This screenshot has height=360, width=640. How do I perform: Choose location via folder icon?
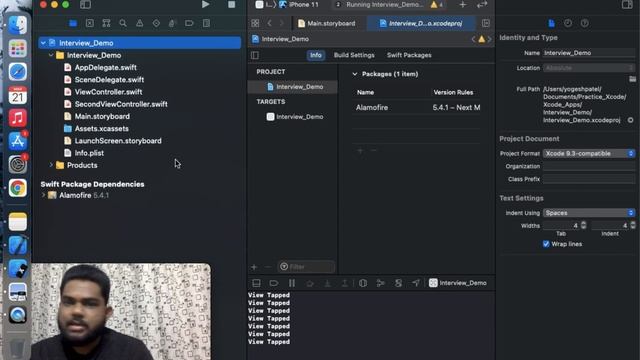tap(632, 79)
